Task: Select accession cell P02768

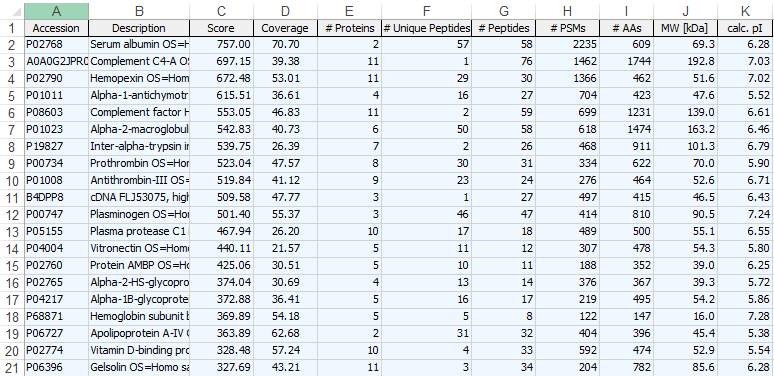Action: tap(56, 45)
